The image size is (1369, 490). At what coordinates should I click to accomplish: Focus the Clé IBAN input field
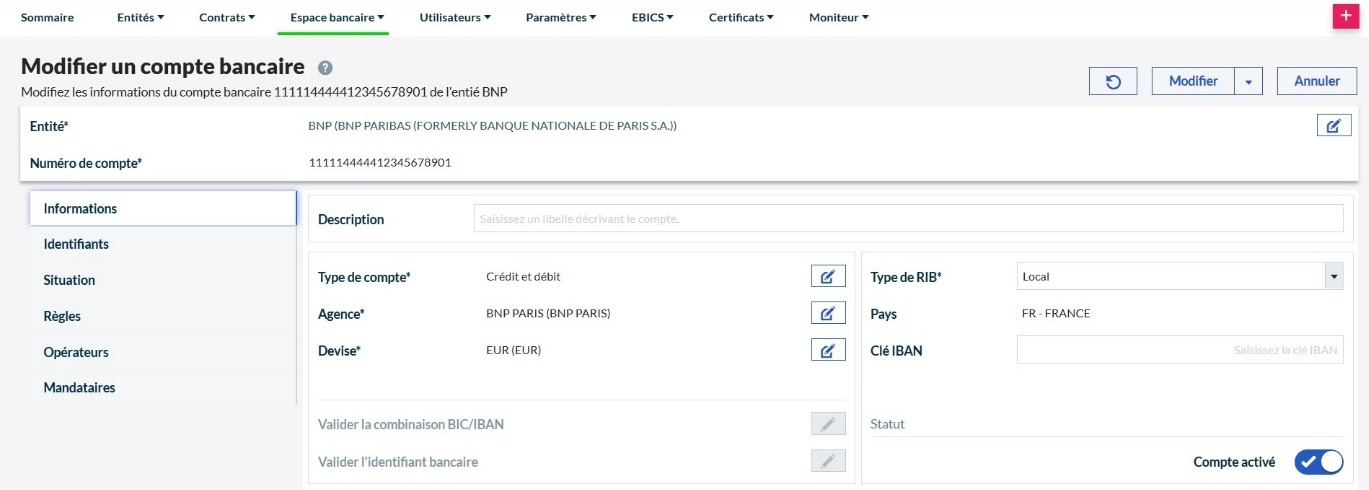1179,350
